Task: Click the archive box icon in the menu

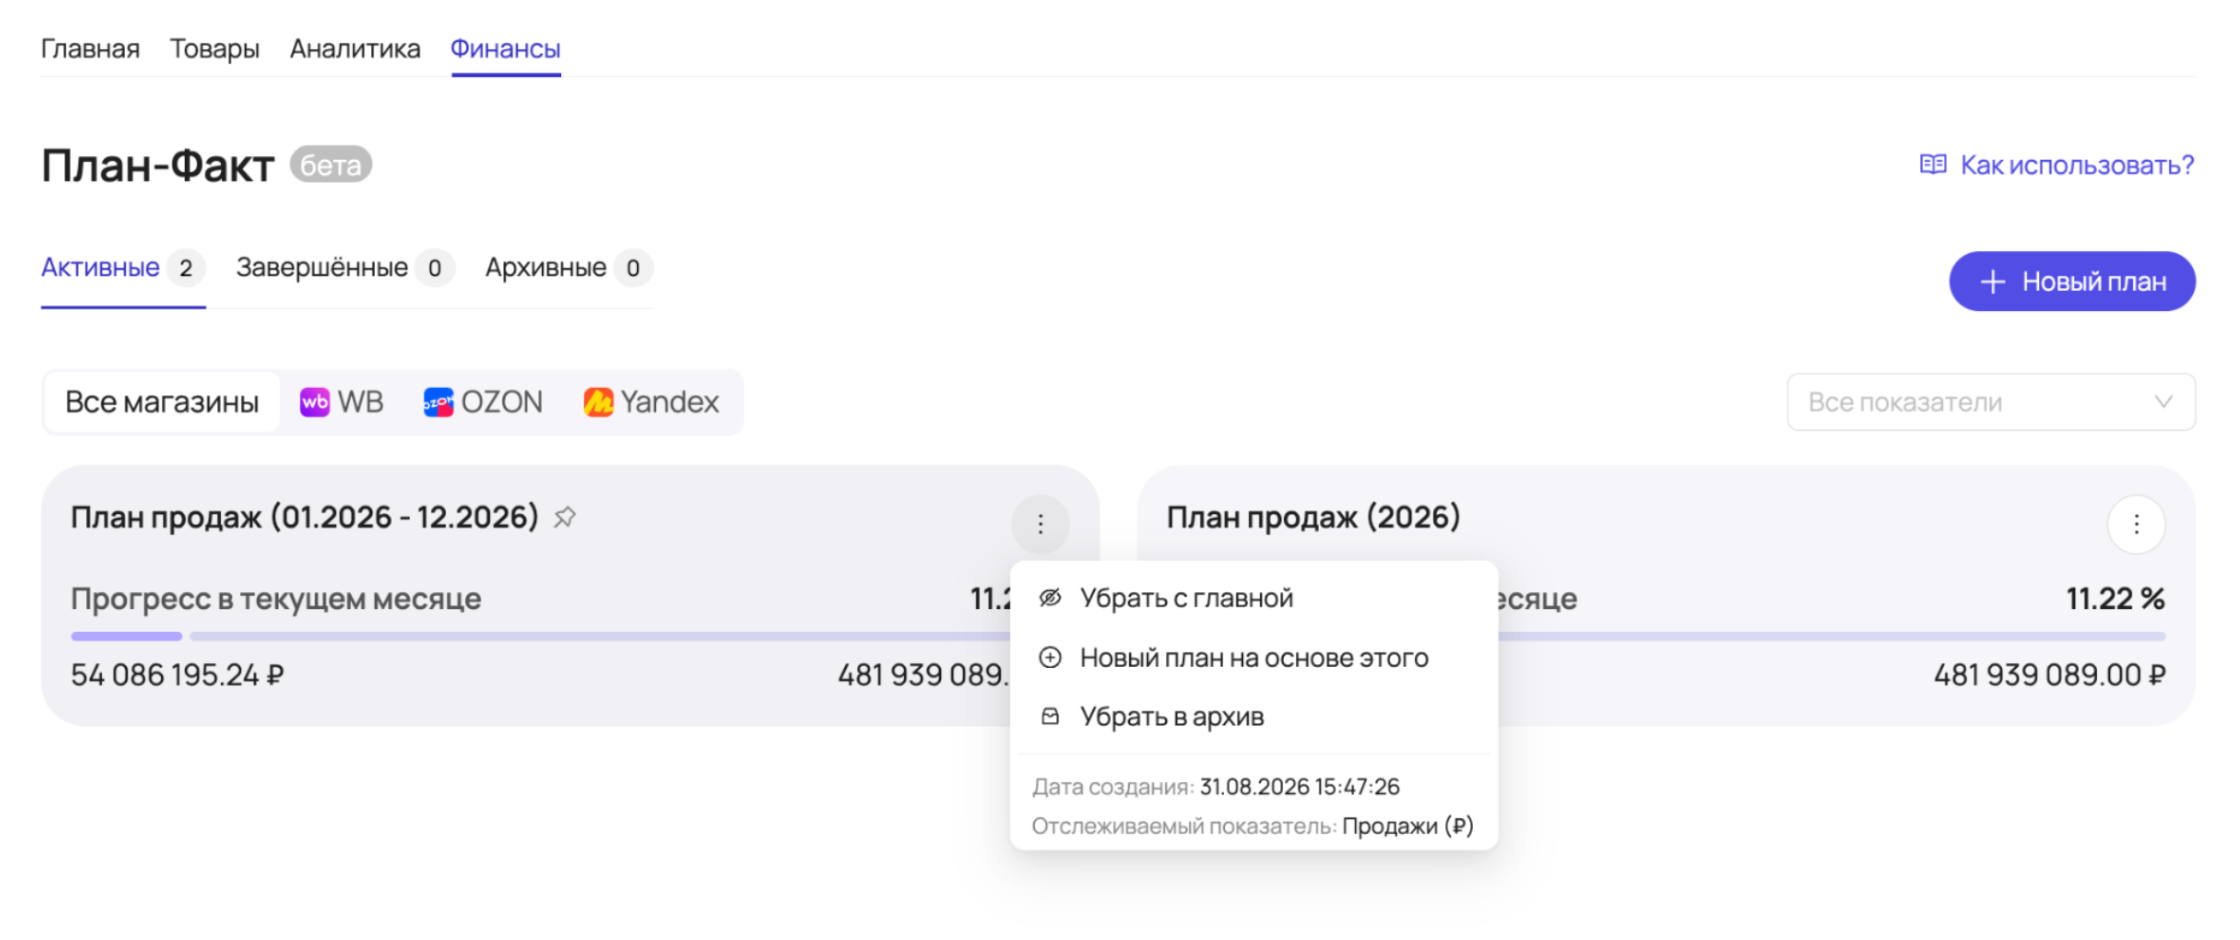Action: pyautogui.click(x=1050, y=716)
